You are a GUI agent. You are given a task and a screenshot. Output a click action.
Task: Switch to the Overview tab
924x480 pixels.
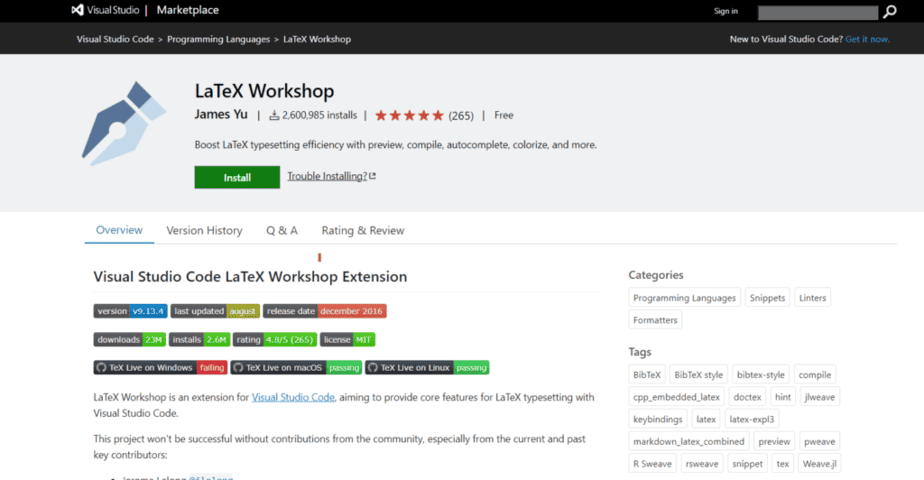(x=119, y=230)
